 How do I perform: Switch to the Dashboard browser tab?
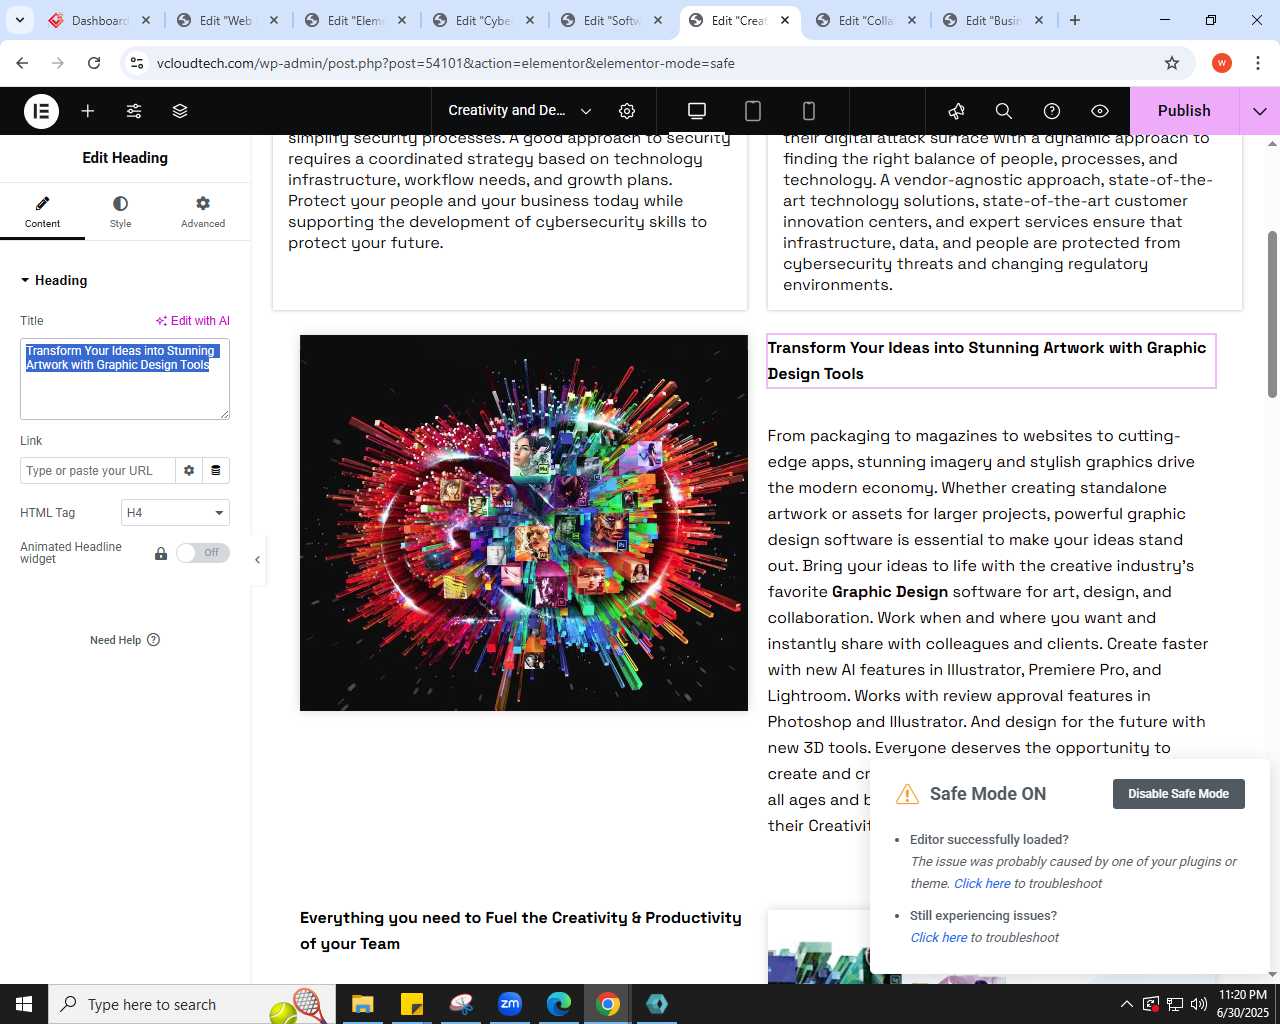tap(99, 20)
